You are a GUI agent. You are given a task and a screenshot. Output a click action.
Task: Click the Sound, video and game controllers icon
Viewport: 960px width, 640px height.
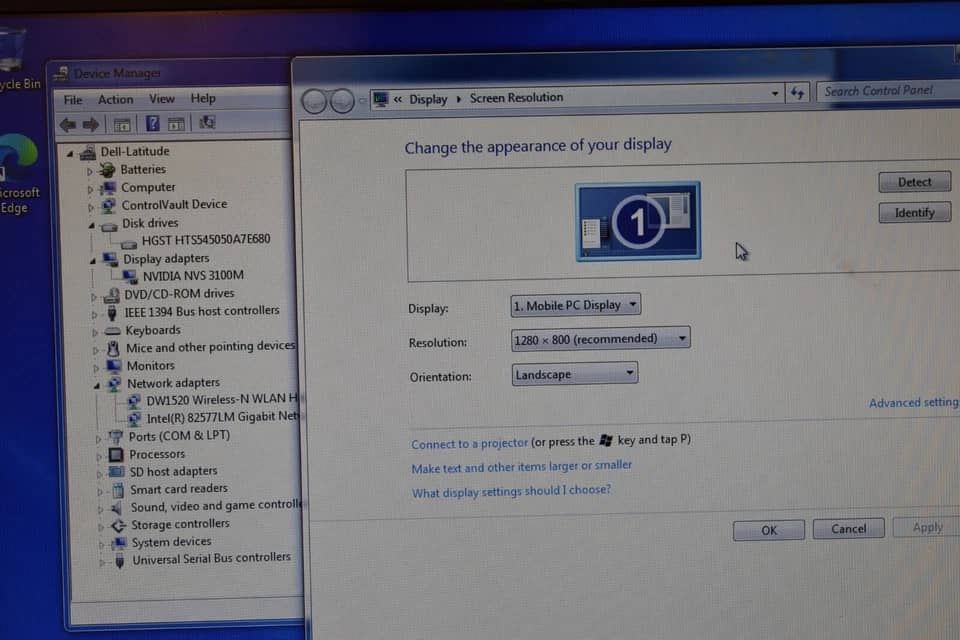pyautogui.click(x=117, y=507)
